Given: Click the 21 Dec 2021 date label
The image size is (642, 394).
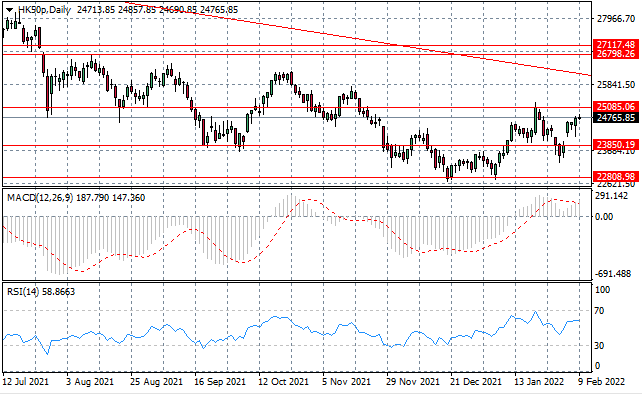Looking at the screenshot, I should [476, 382].
